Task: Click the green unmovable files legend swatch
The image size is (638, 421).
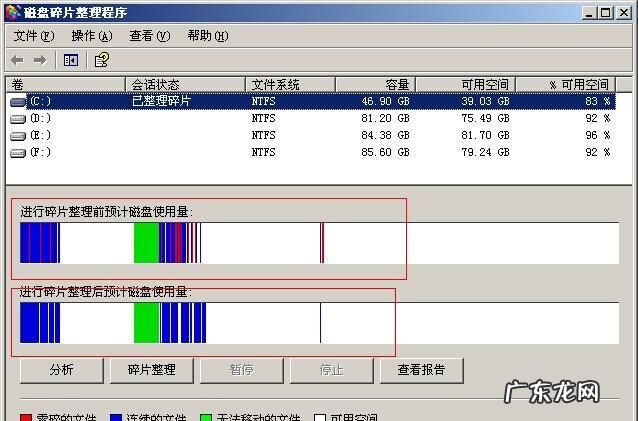Action: tap(206, 417)
